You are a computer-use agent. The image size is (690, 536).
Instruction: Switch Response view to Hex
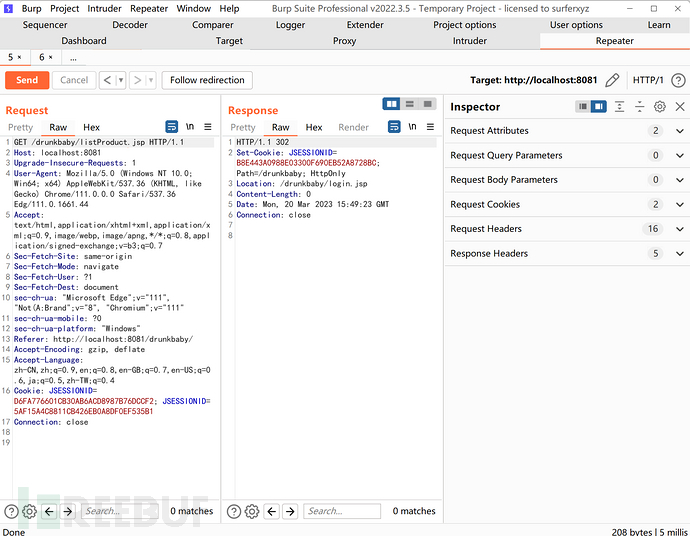pos(314,127)
